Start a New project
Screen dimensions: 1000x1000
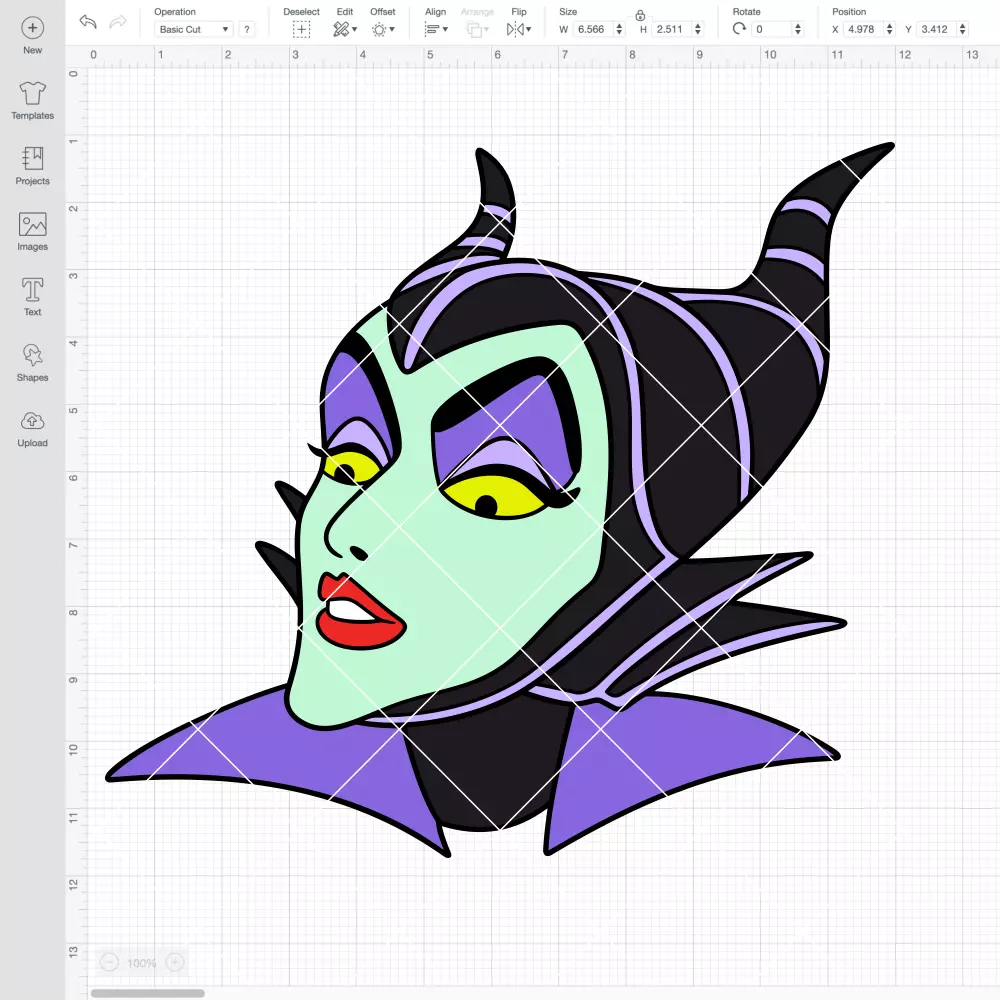[33, 36]
